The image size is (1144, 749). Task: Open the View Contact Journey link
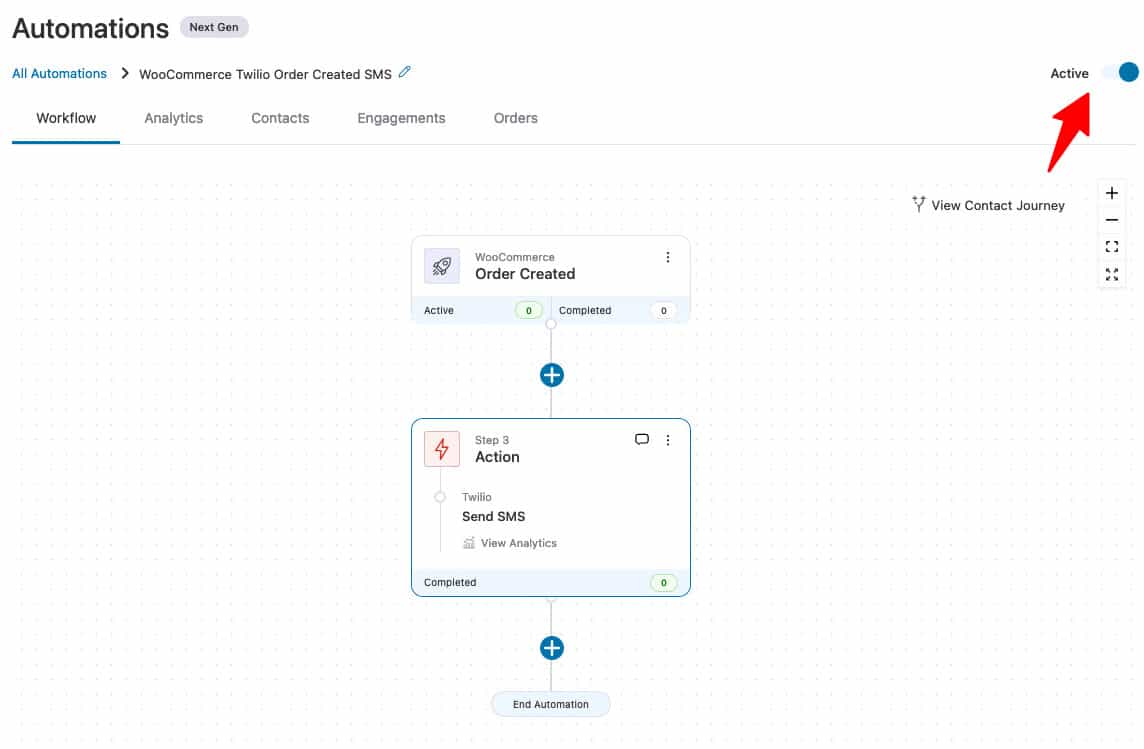pos(997,206)
